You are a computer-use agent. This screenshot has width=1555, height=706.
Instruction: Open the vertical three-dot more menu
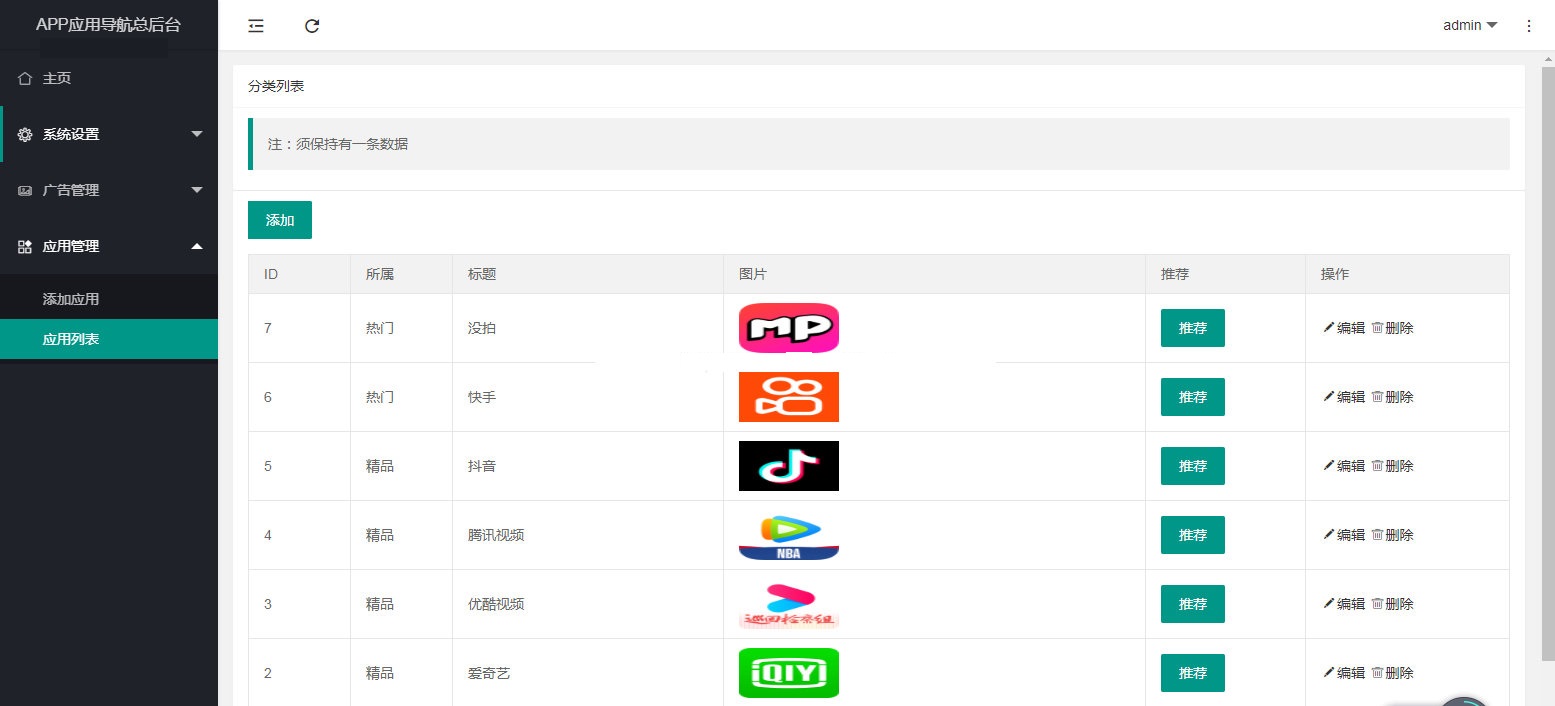pyautogui.click(x=1528, y=26)
